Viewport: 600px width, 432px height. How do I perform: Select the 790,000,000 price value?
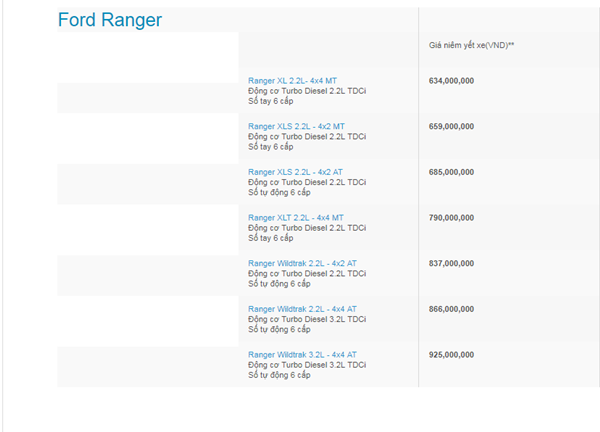[x=451, y=217]
